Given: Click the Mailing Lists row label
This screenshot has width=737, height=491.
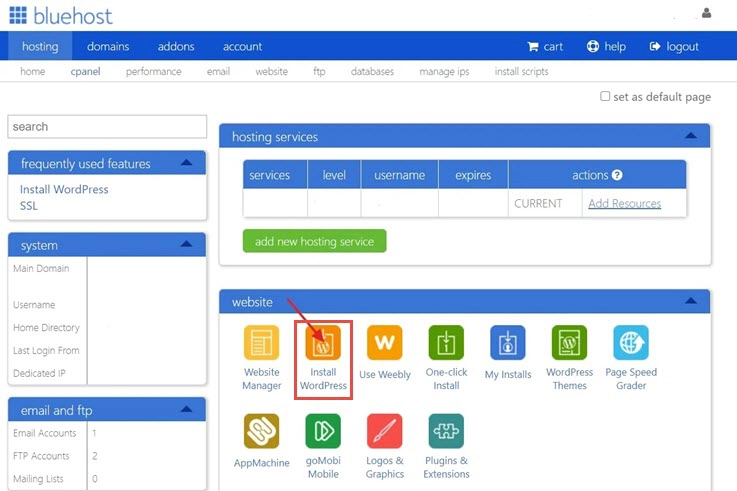Looking at the screenshot, I should coord(38,479).
